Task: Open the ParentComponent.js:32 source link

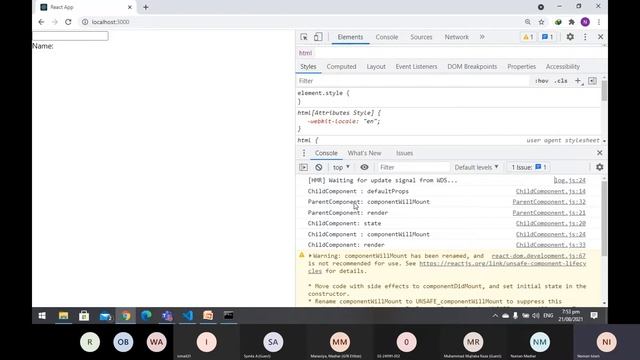Action: click(549, 202)
